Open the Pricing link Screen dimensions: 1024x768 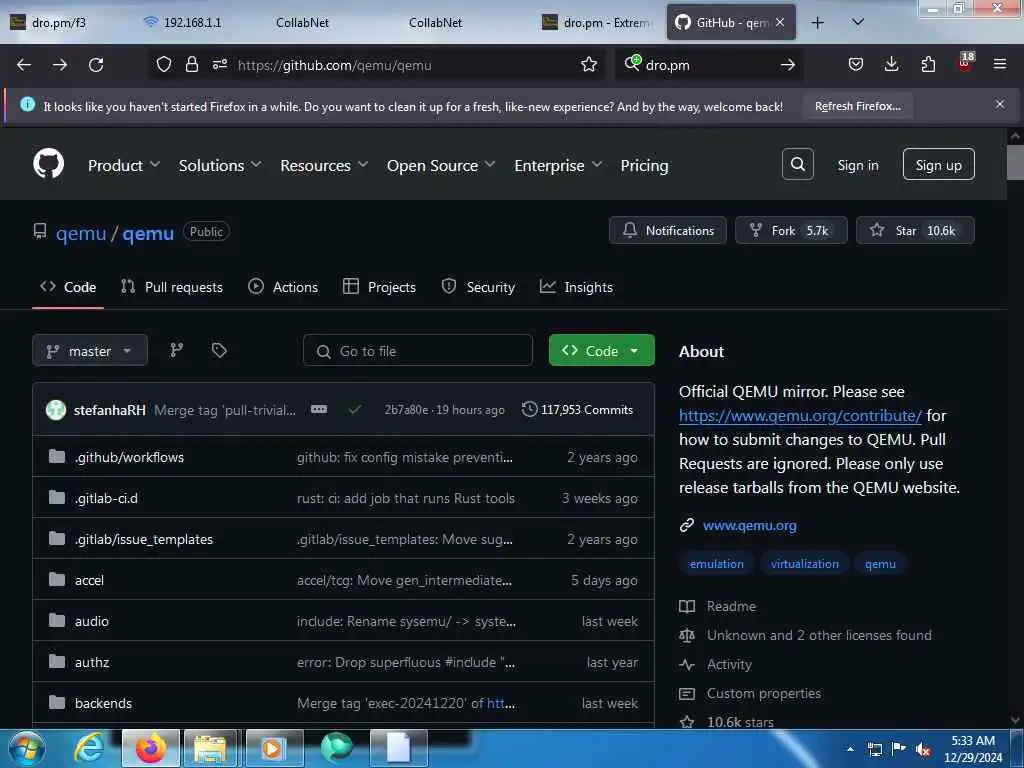644,165
